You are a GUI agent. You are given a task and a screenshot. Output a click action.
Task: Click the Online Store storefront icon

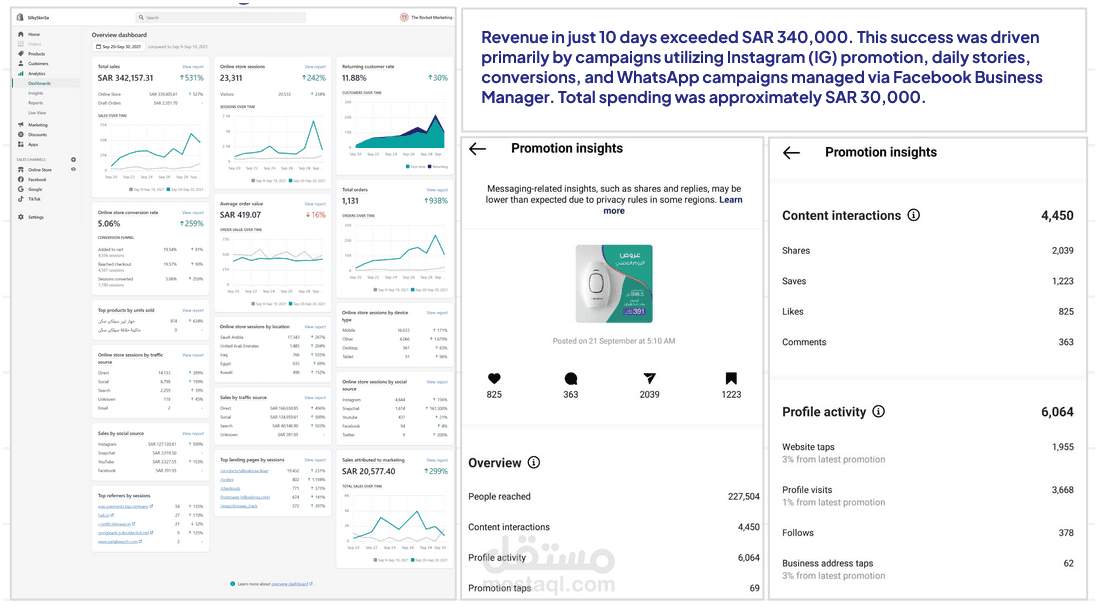click(x=21, y=170)
